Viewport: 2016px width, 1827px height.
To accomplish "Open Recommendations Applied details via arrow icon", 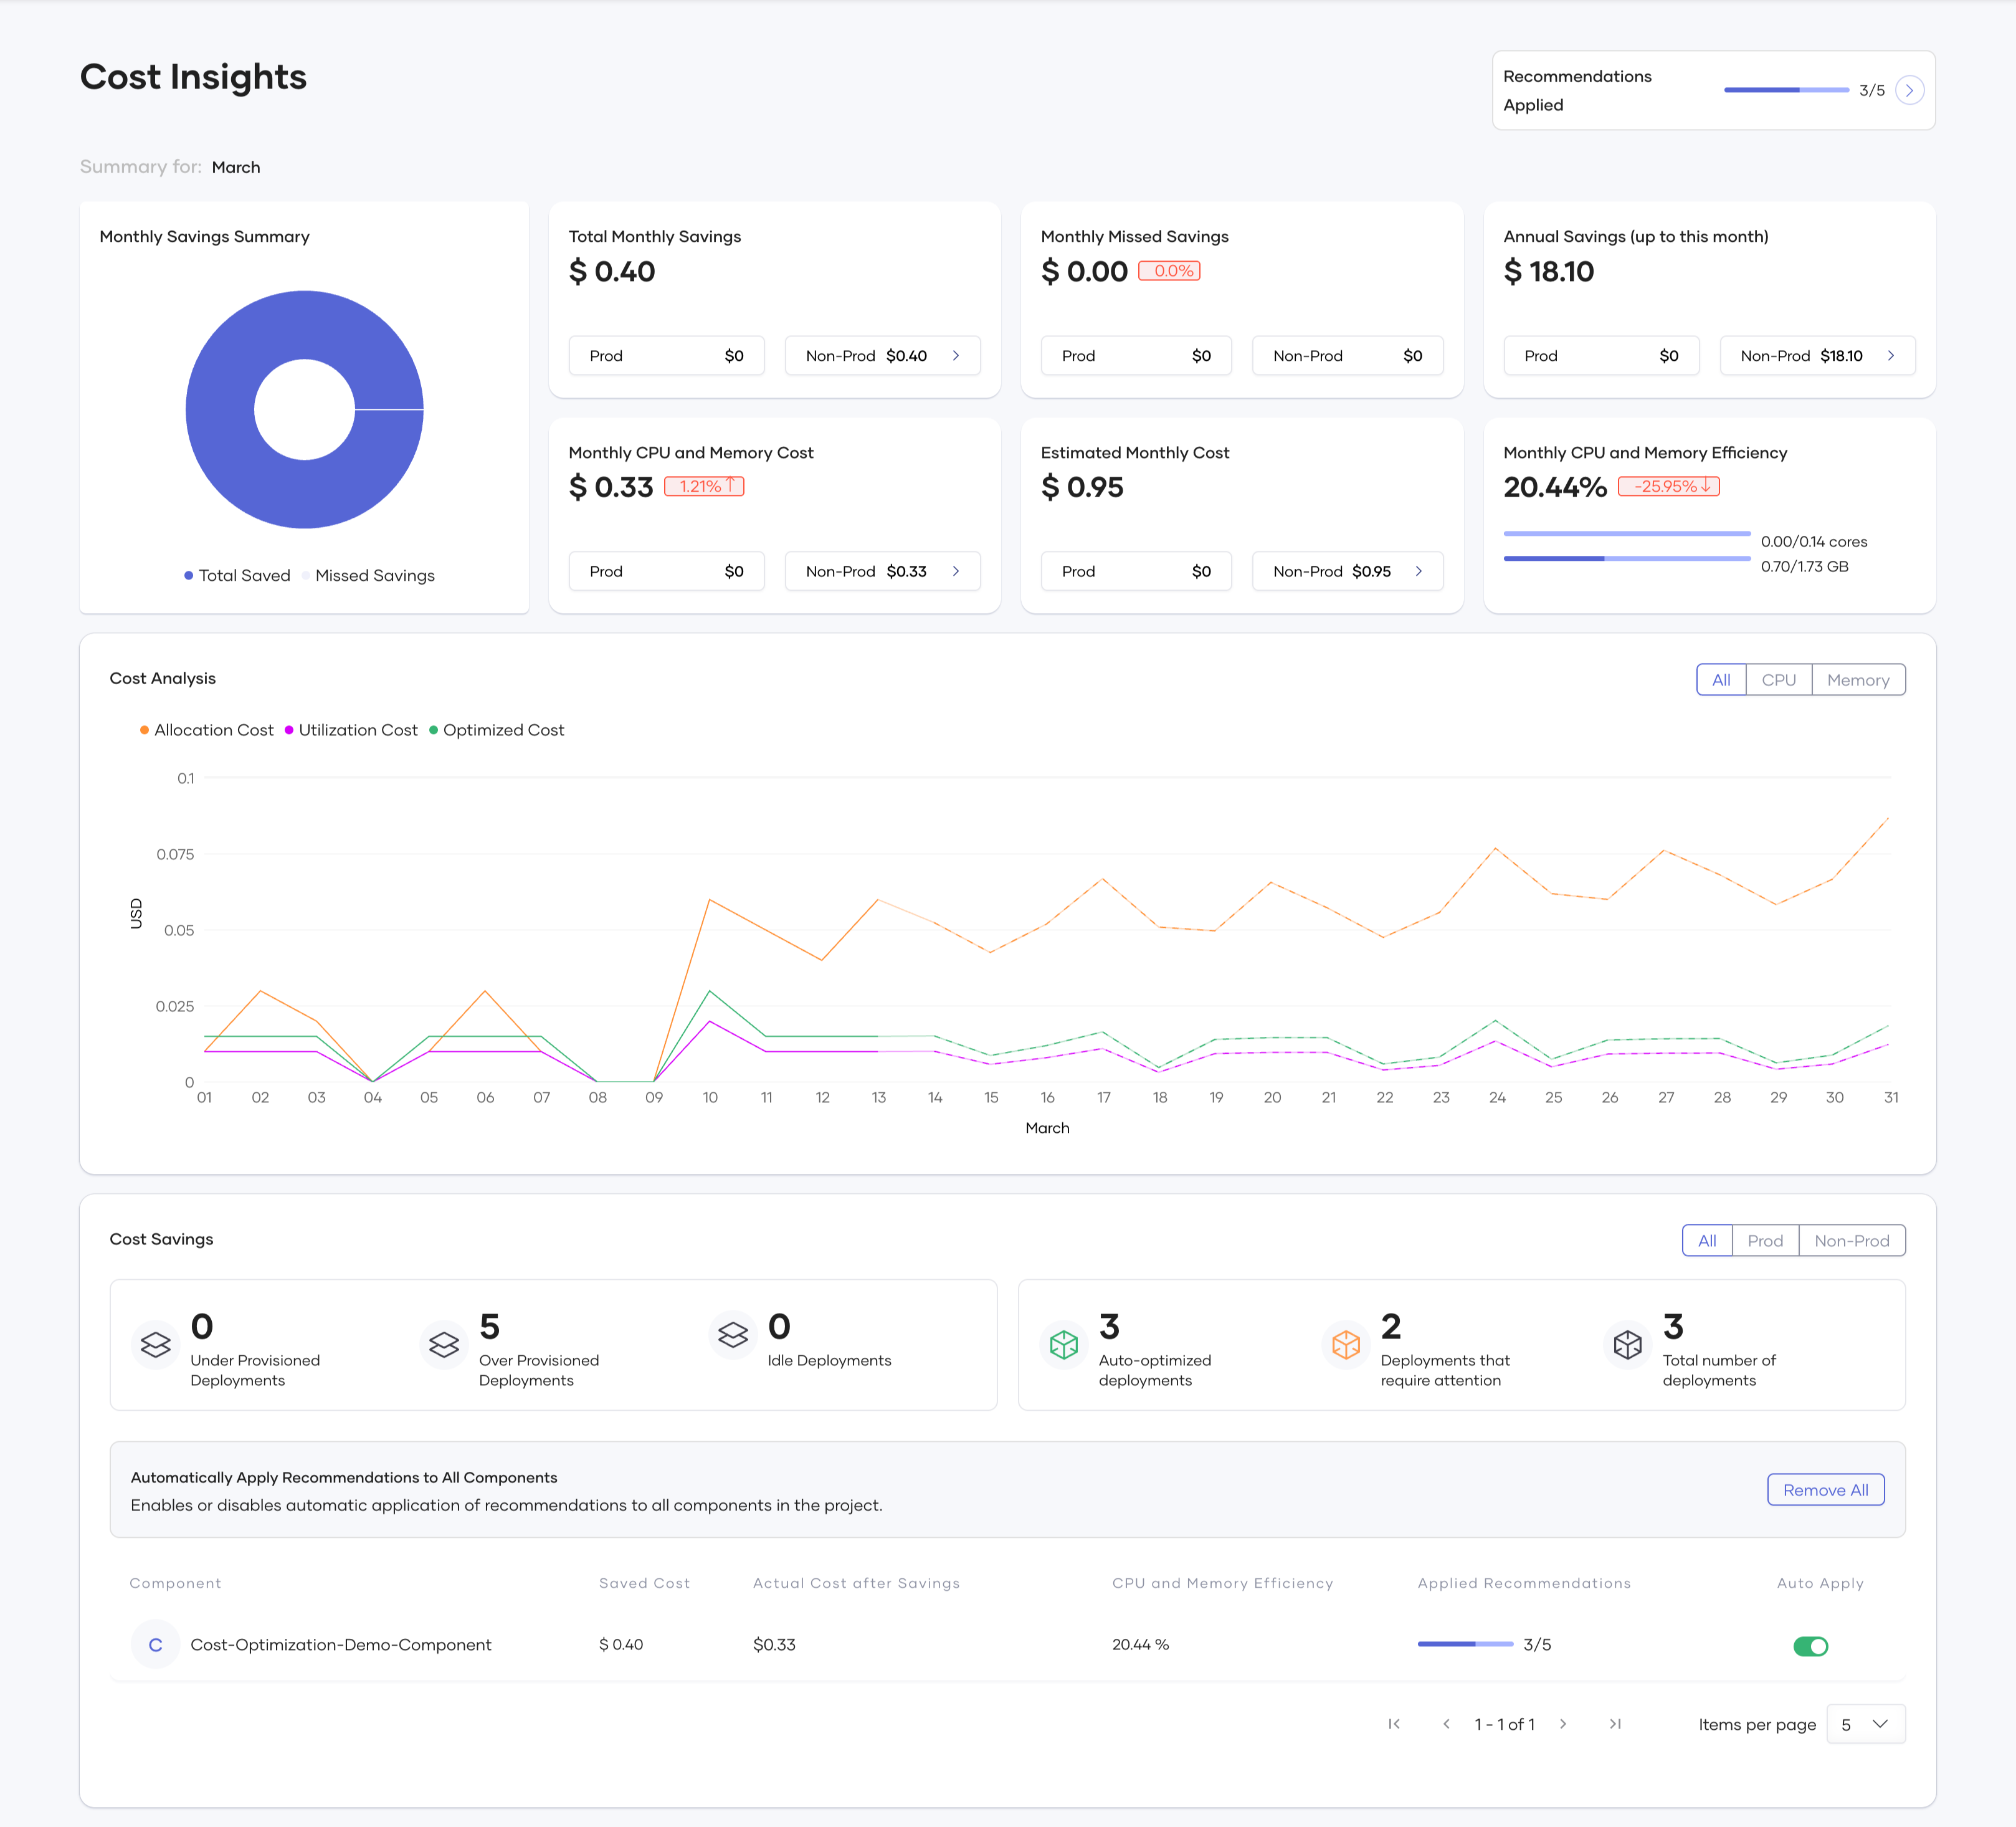I will pos(1910,89).
